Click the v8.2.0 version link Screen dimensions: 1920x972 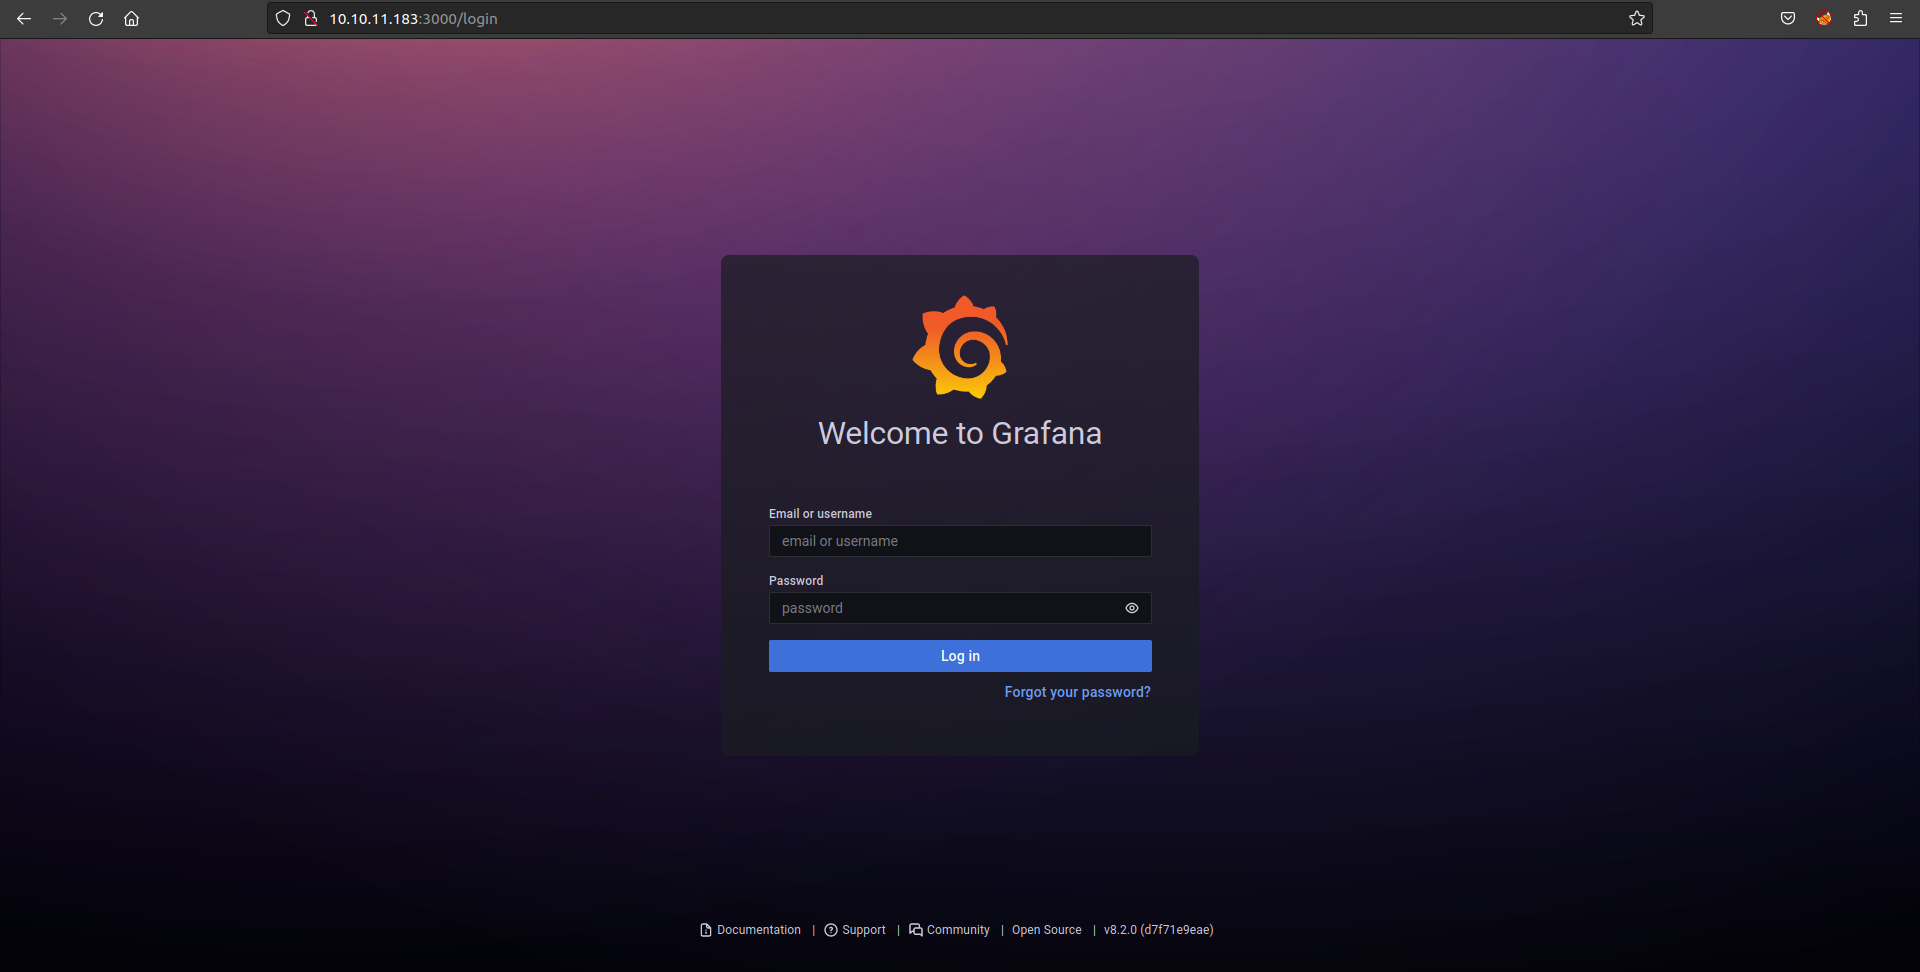click(x=1158, y=930)
